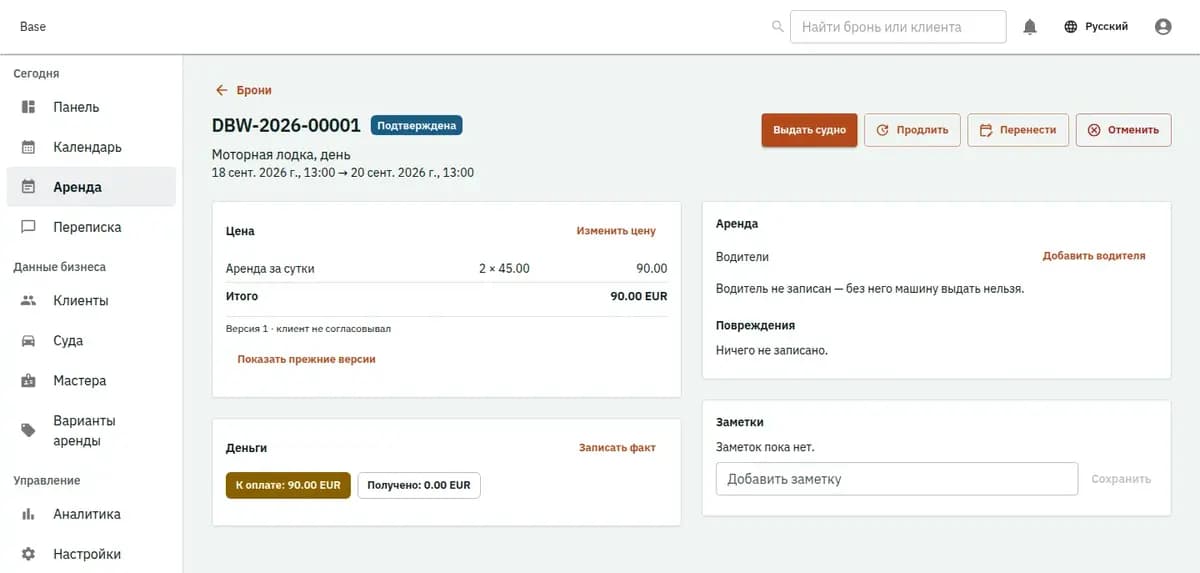The width and height of the screenshot is (1200, 573).
Task: Open the Панель dashboard icon in sidebar
Action: tap(29, 107)
